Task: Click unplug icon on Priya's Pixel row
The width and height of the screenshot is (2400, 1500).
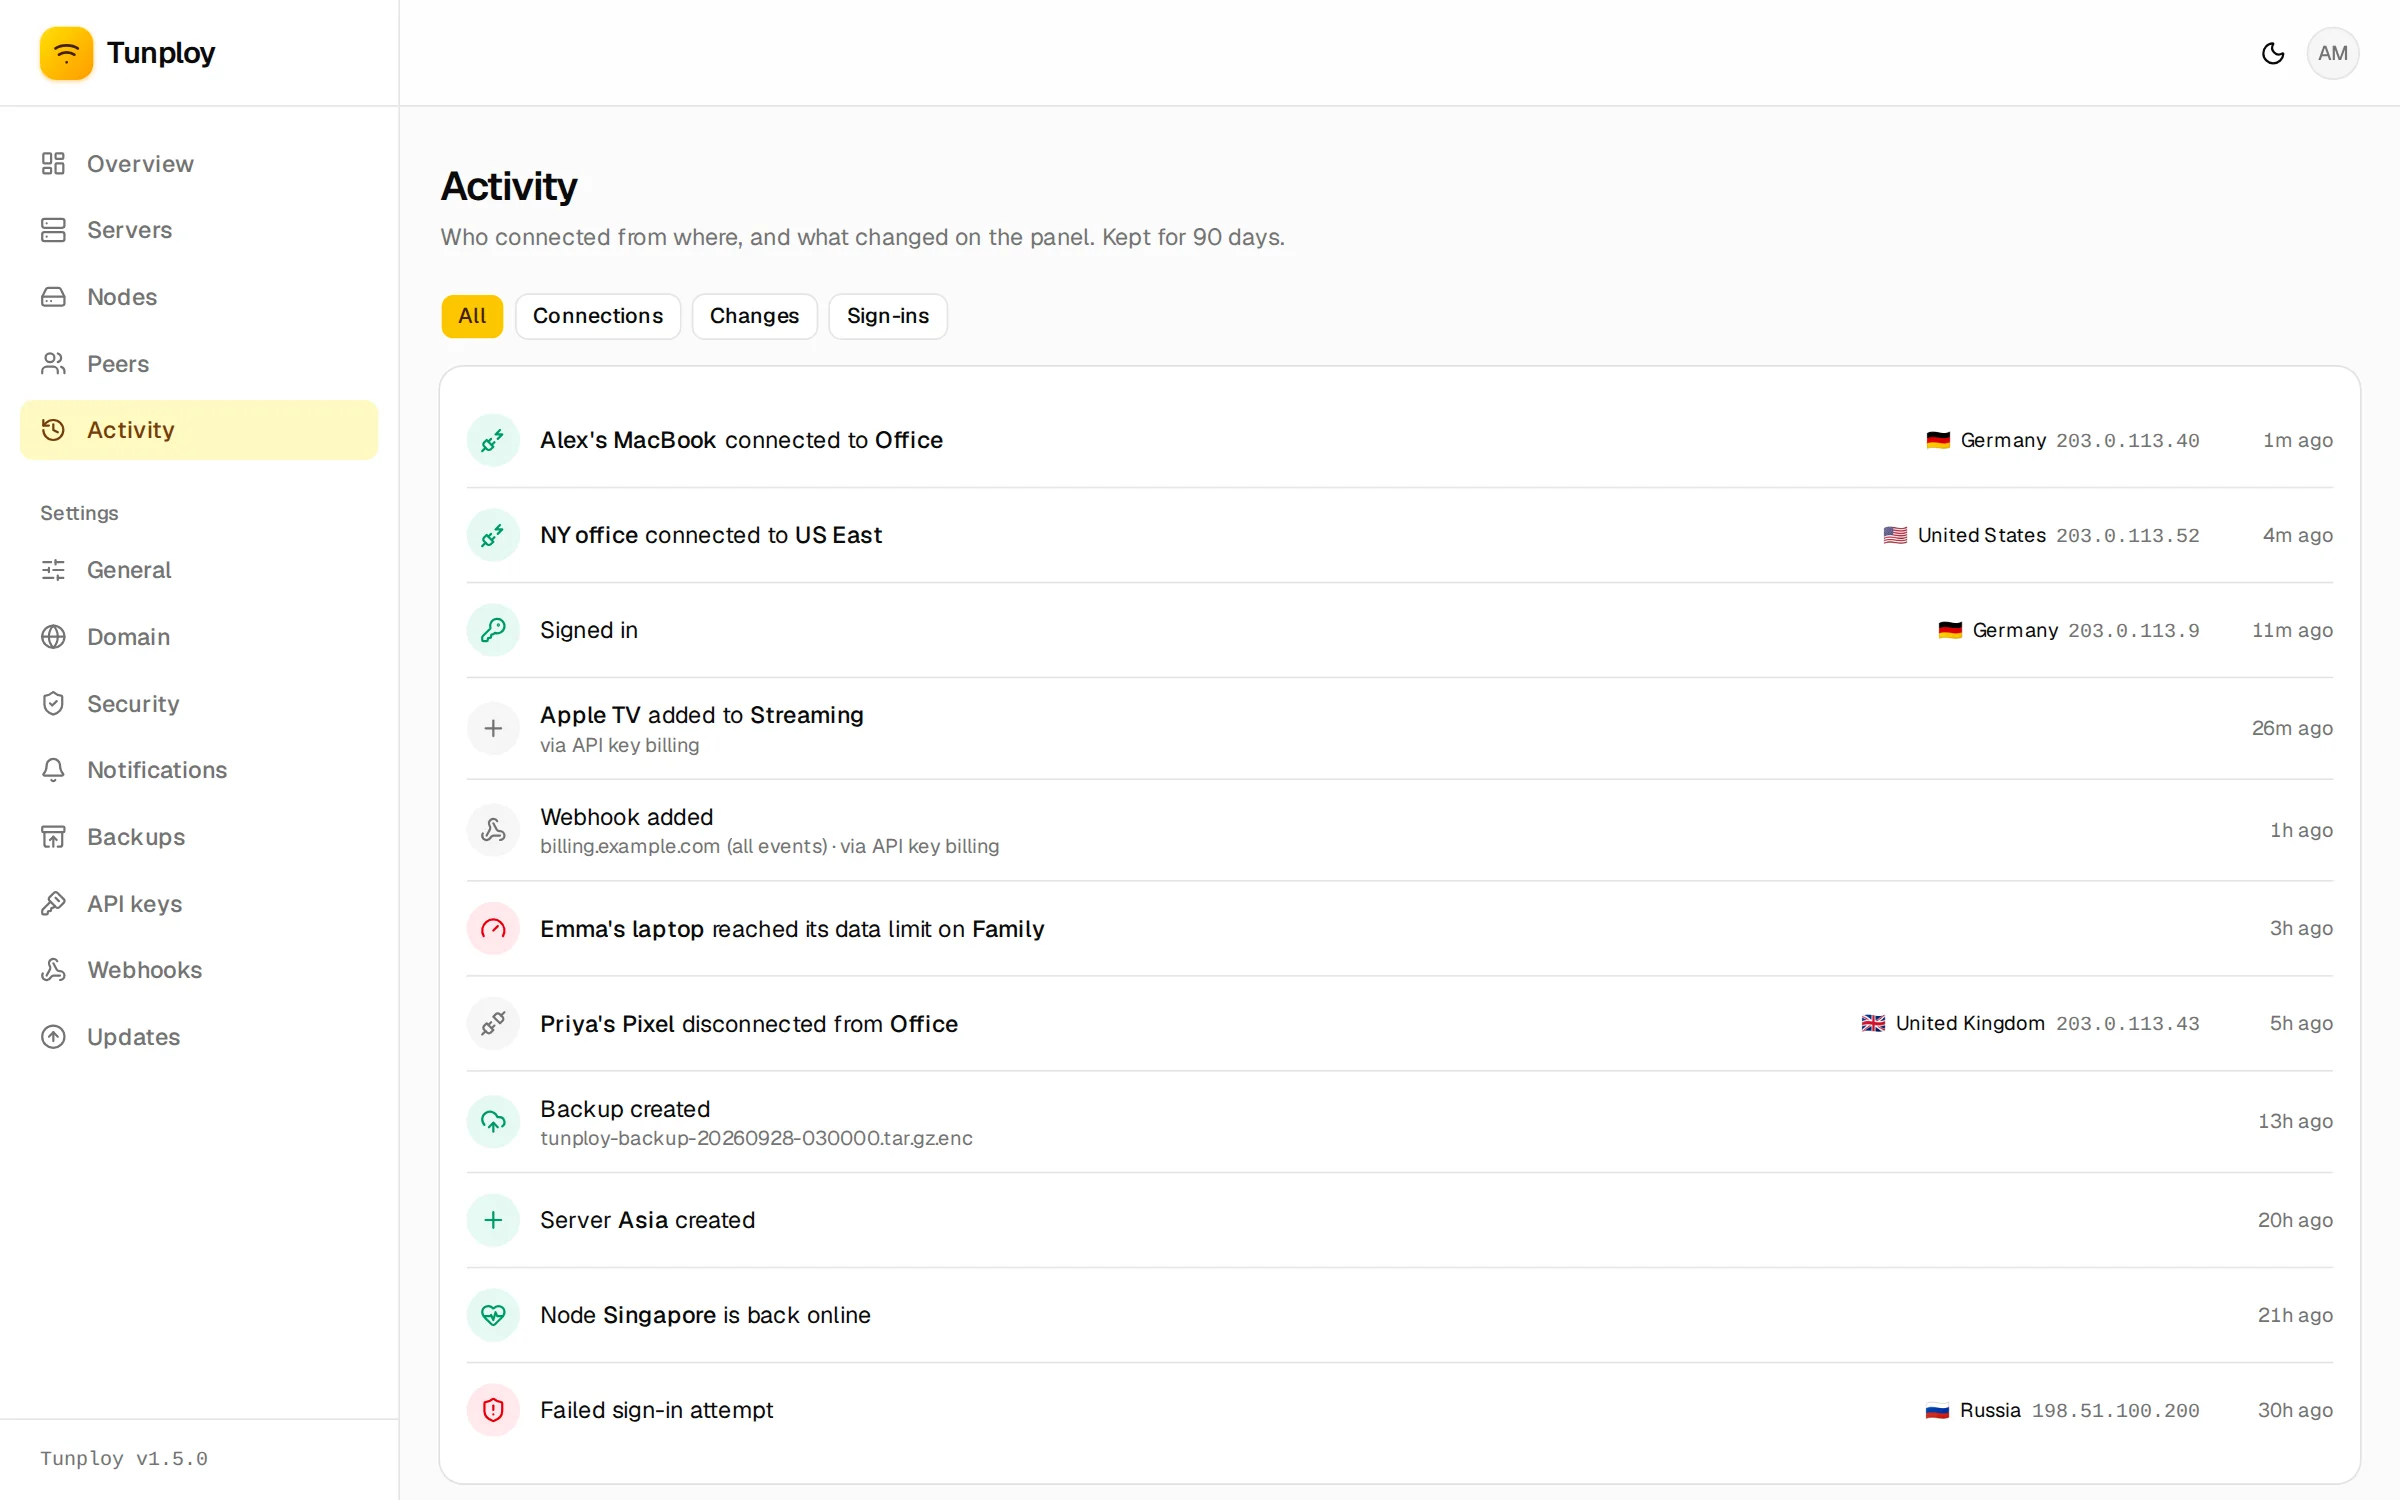Action: tap(493, 1024)
